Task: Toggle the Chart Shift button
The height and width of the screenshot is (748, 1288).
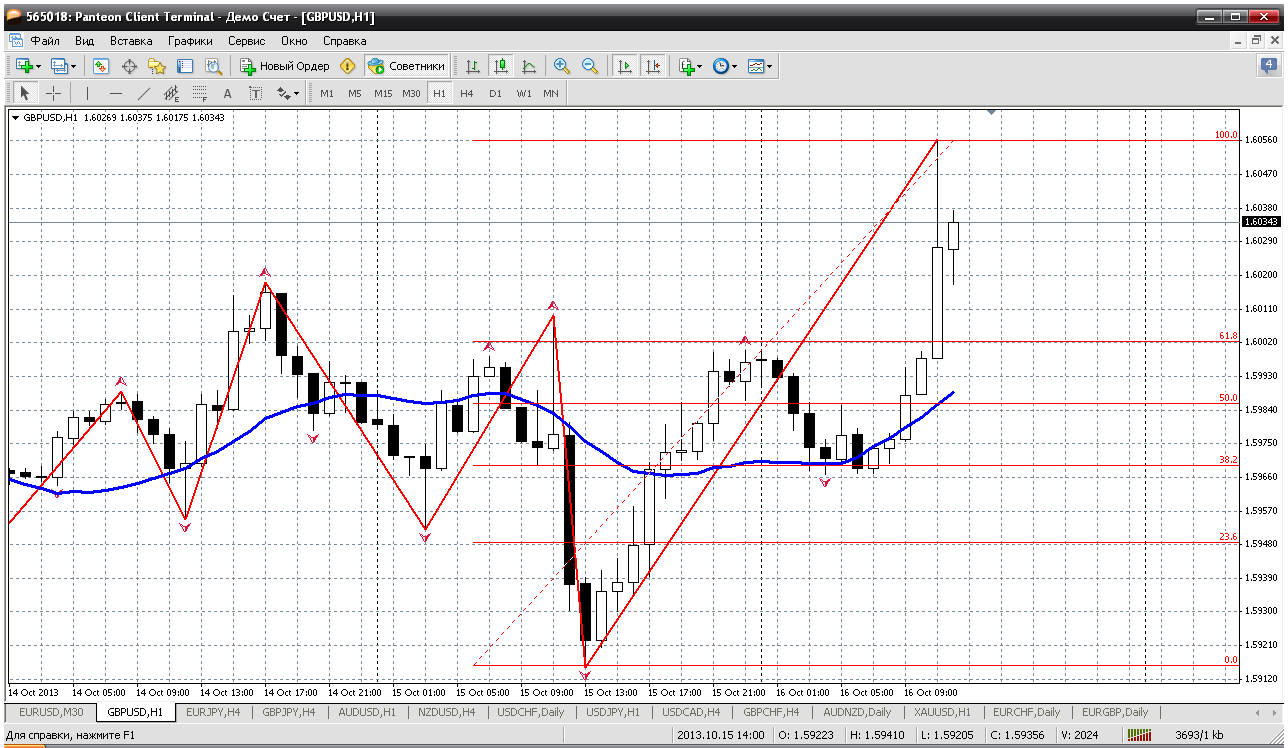Action: [653, 66]
